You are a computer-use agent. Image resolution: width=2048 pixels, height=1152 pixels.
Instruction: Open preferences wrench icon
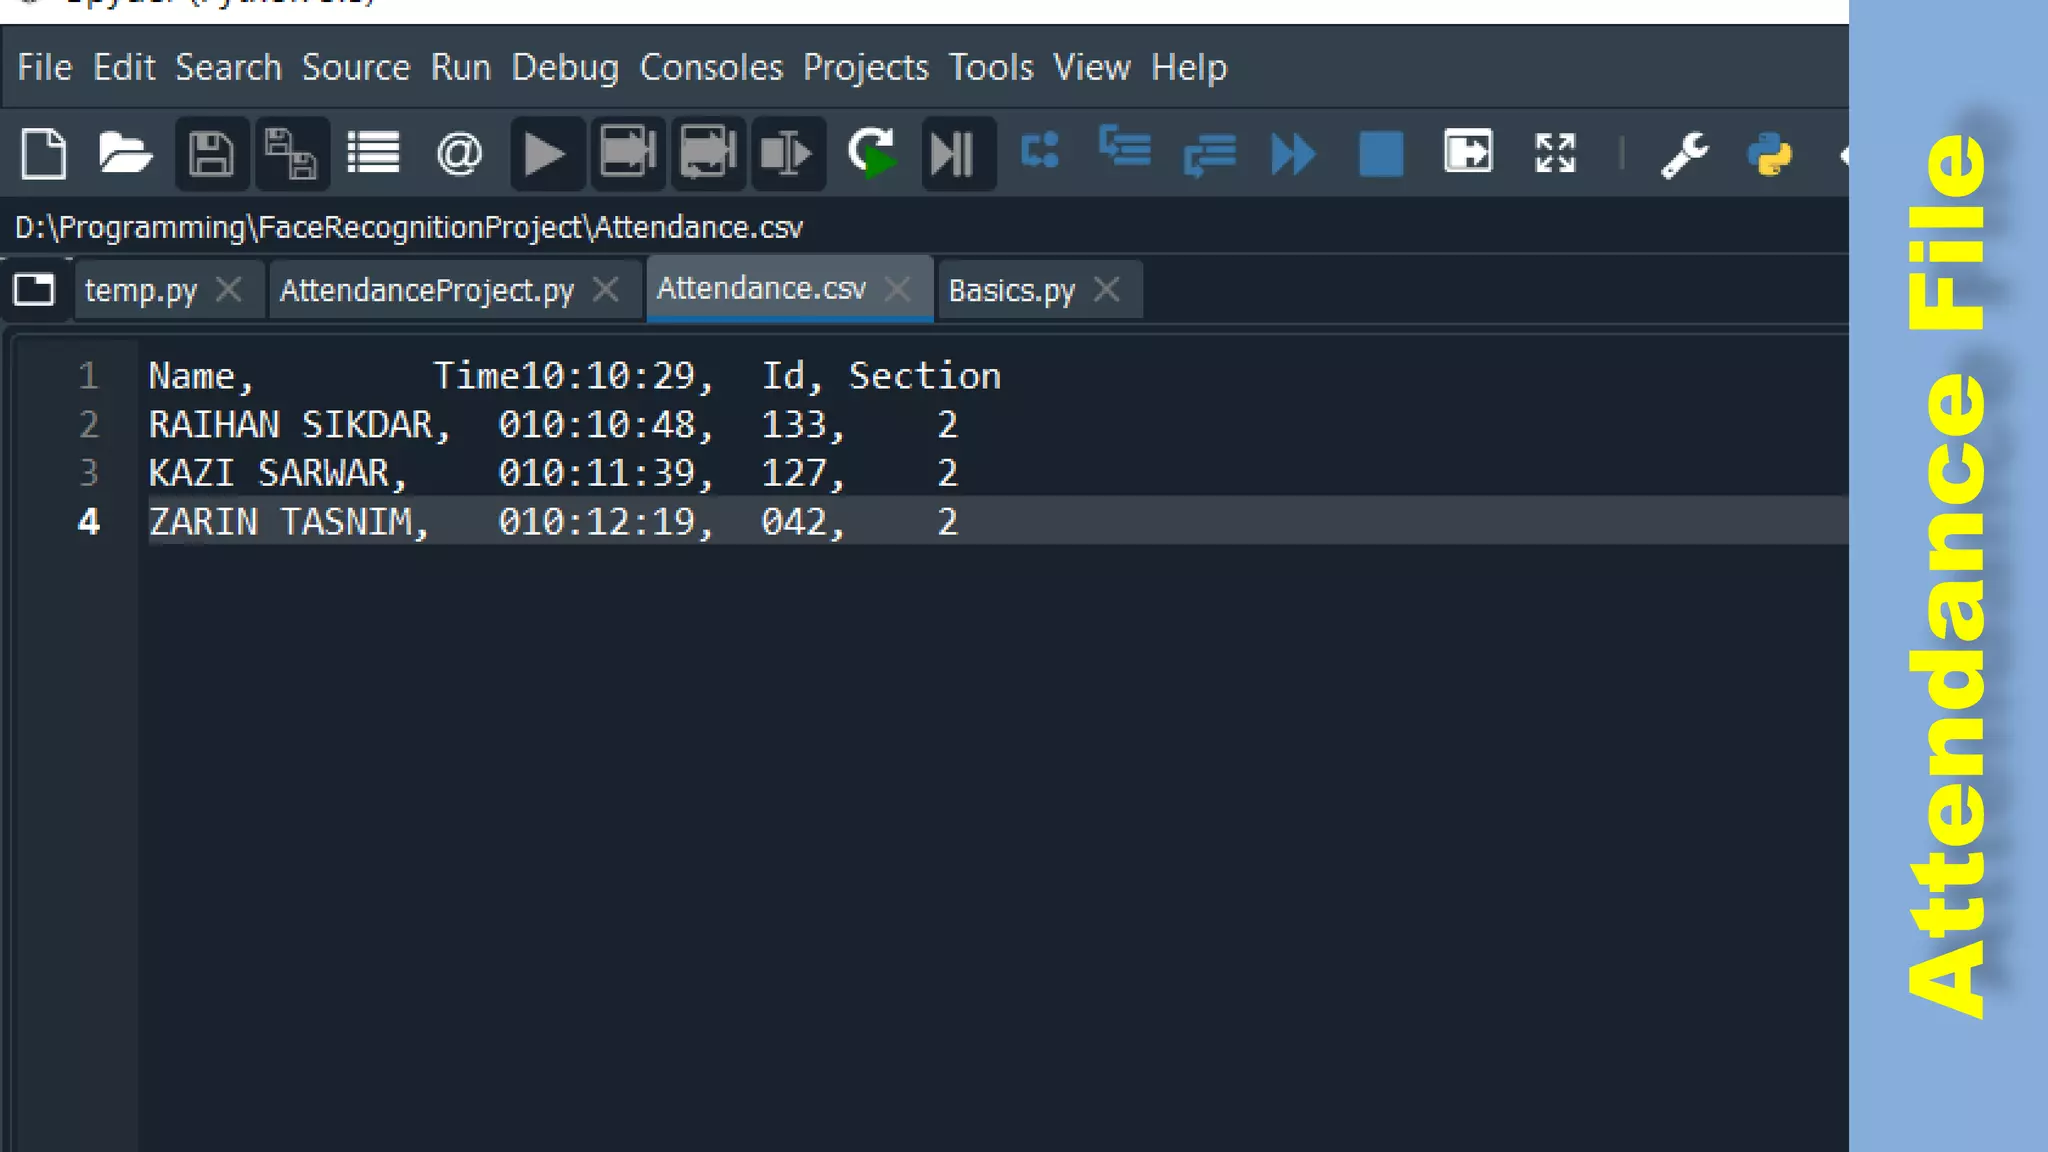tap(1685, 155)
